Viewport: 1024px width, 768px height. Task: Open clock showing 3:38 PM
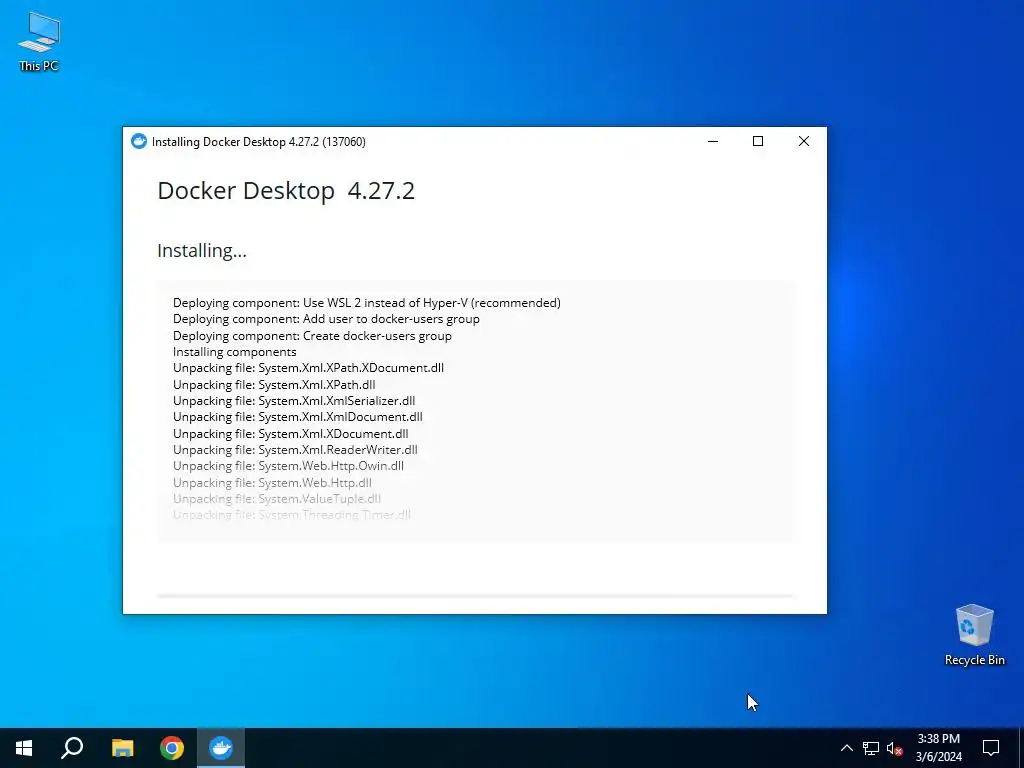pyautogui.click(x=938, y=748)
